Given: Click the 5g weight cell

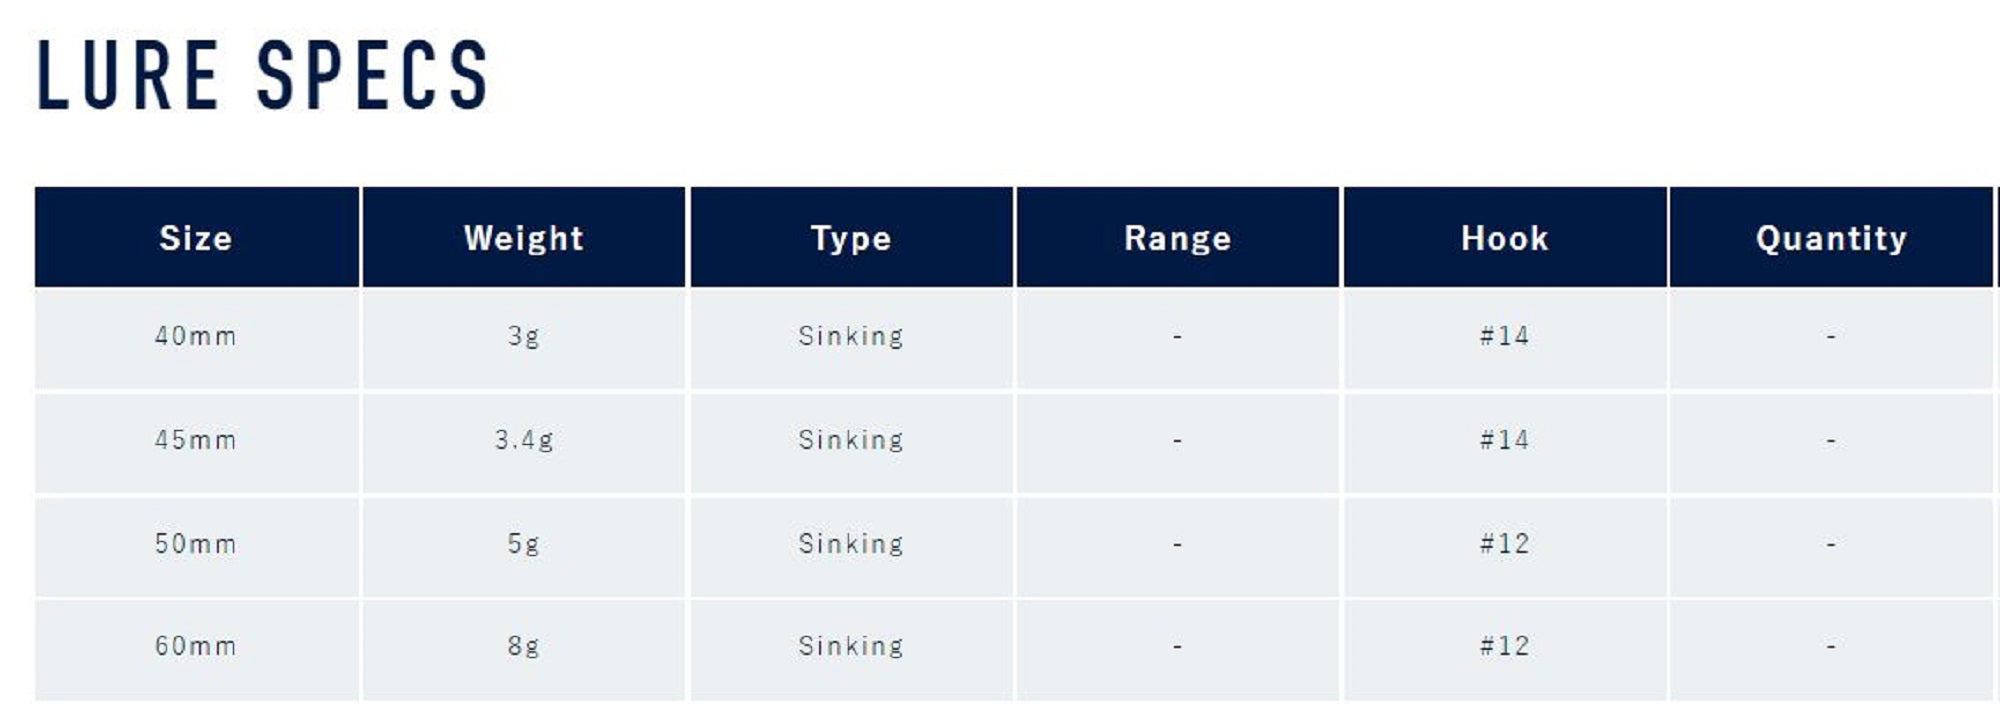Looking at the screenshot, I should pos(523,544).
